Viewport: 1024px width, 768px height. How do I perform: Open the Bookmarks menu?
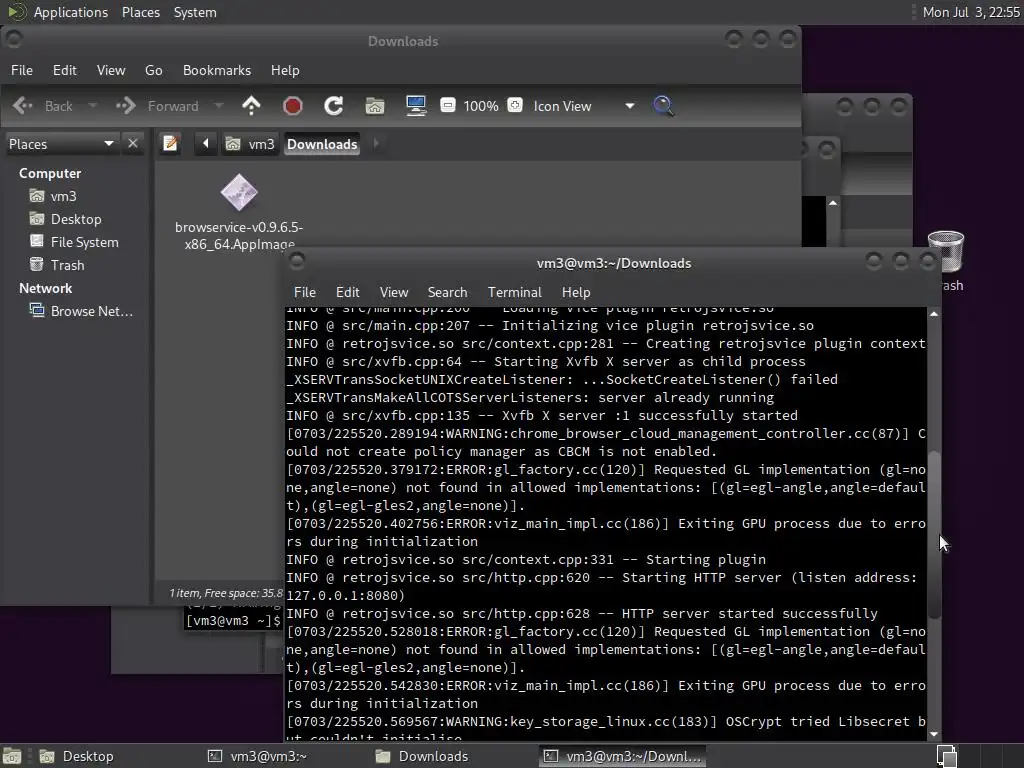pyautogui.click(x=217, y=70)
